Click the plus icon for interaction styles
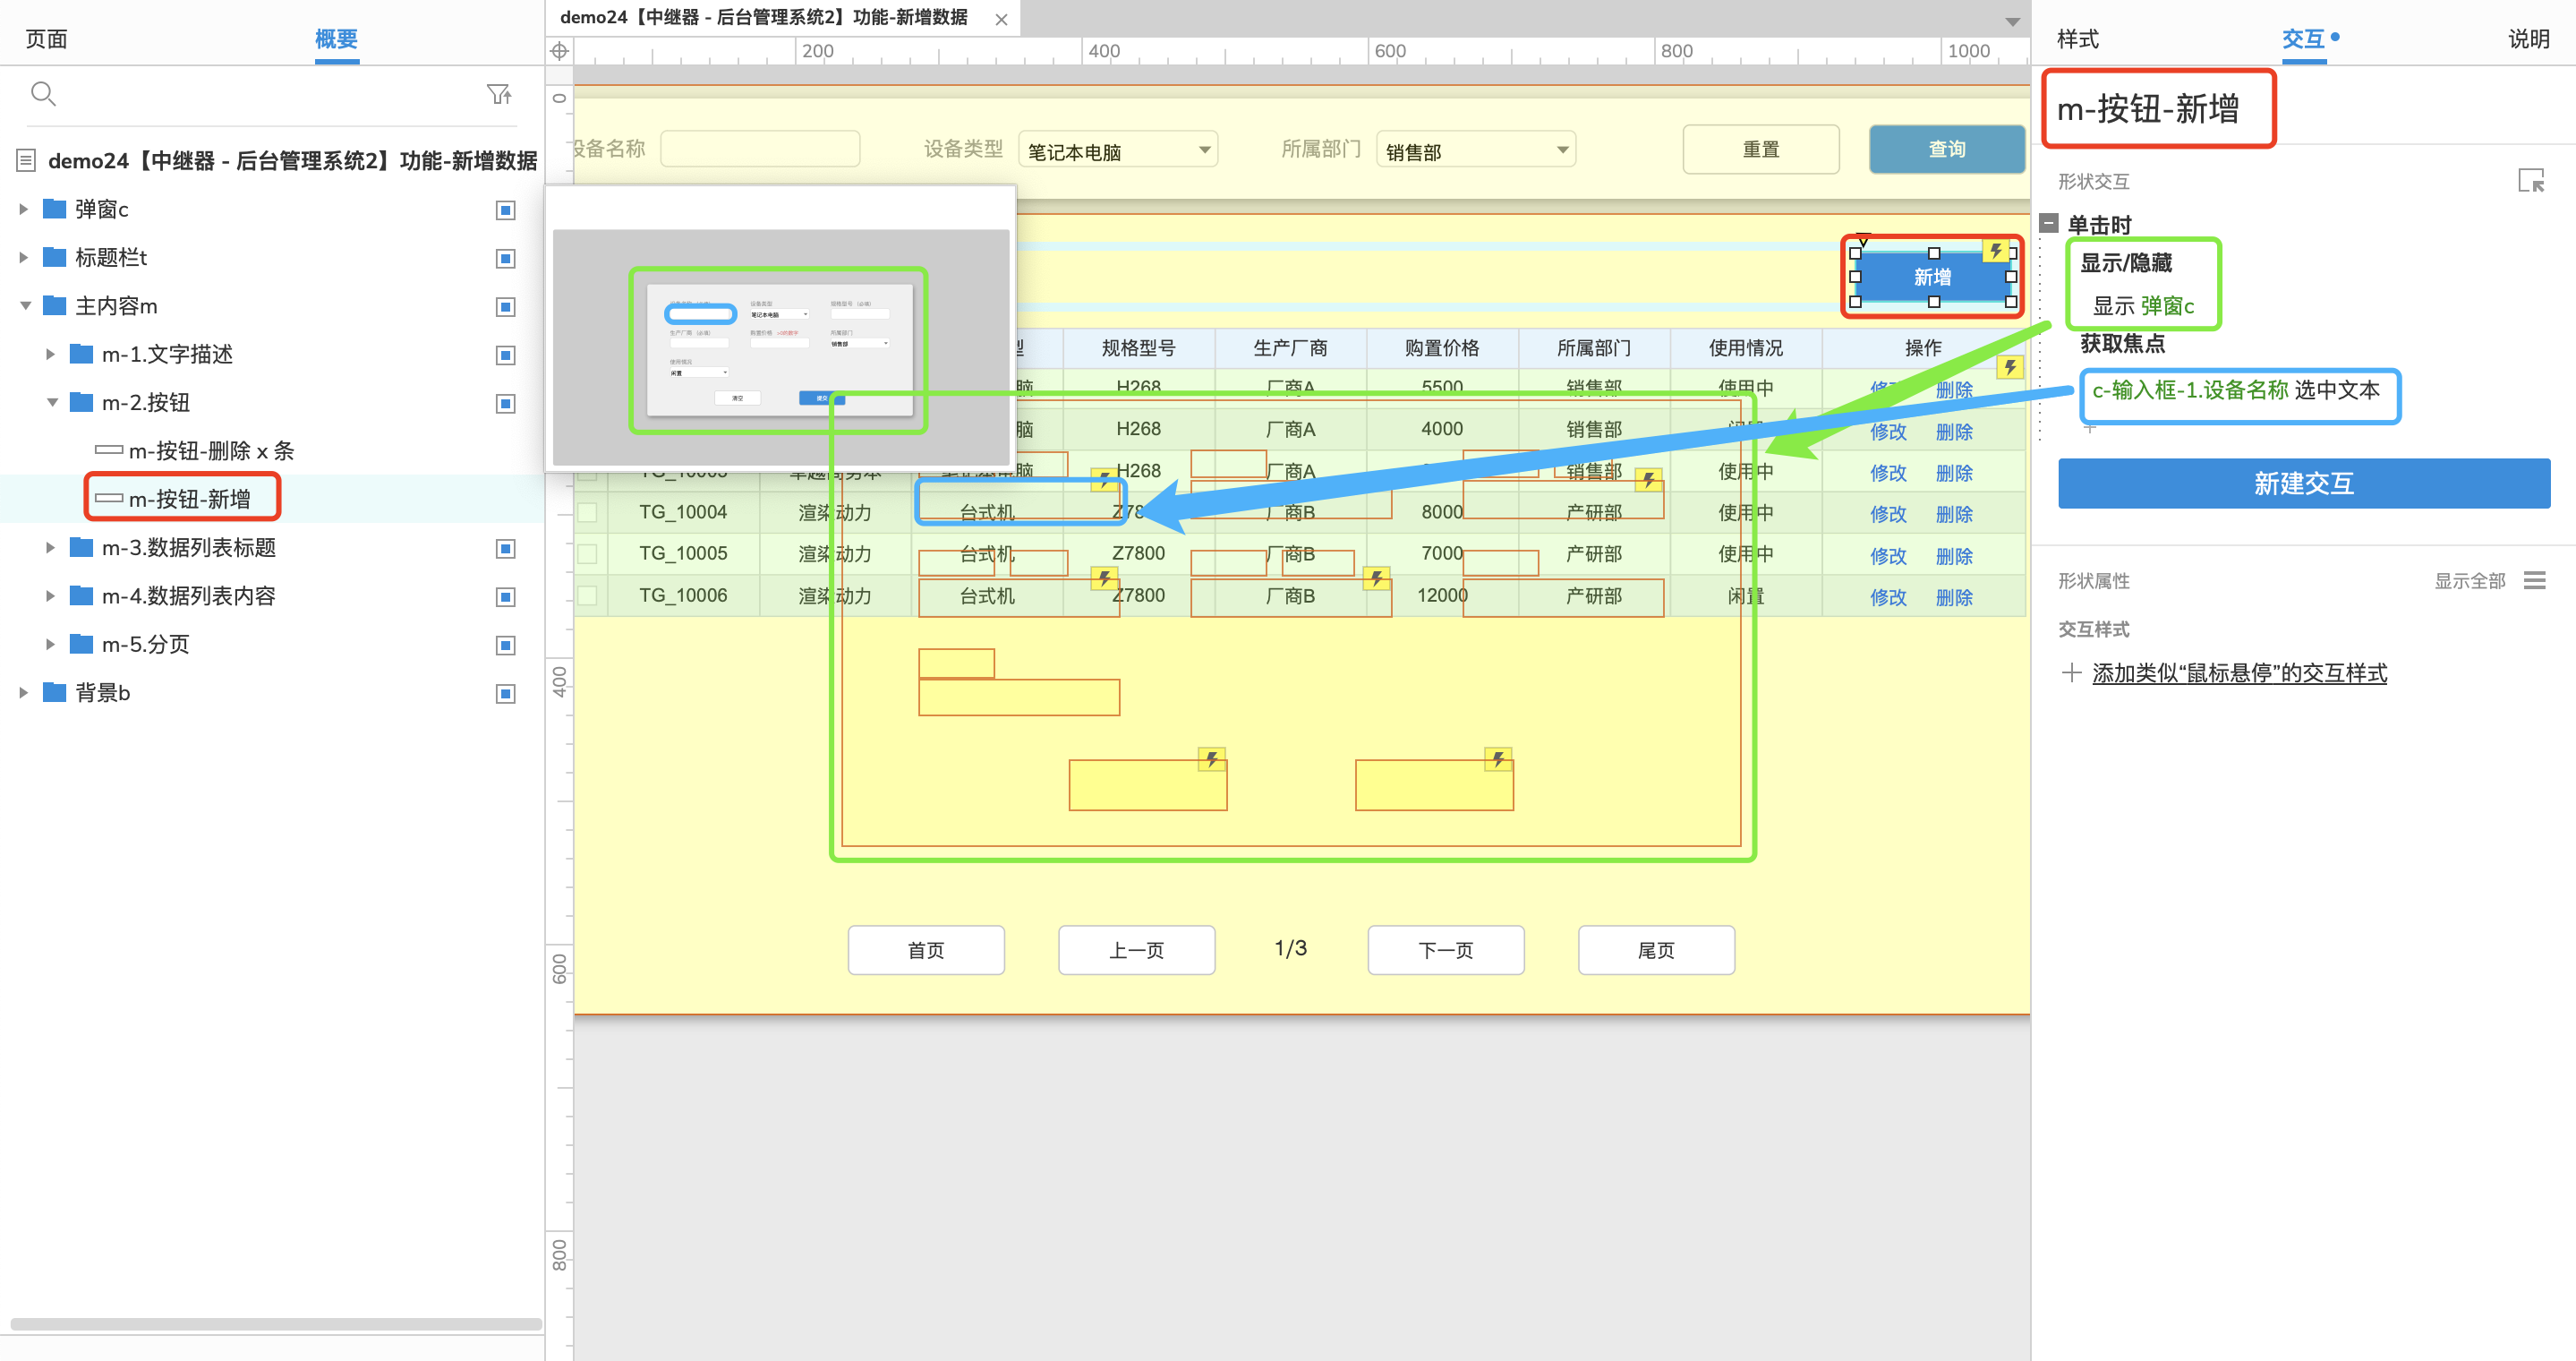The width and height of the screenshot is (2576, 1361). click(x=2071, y=673)
